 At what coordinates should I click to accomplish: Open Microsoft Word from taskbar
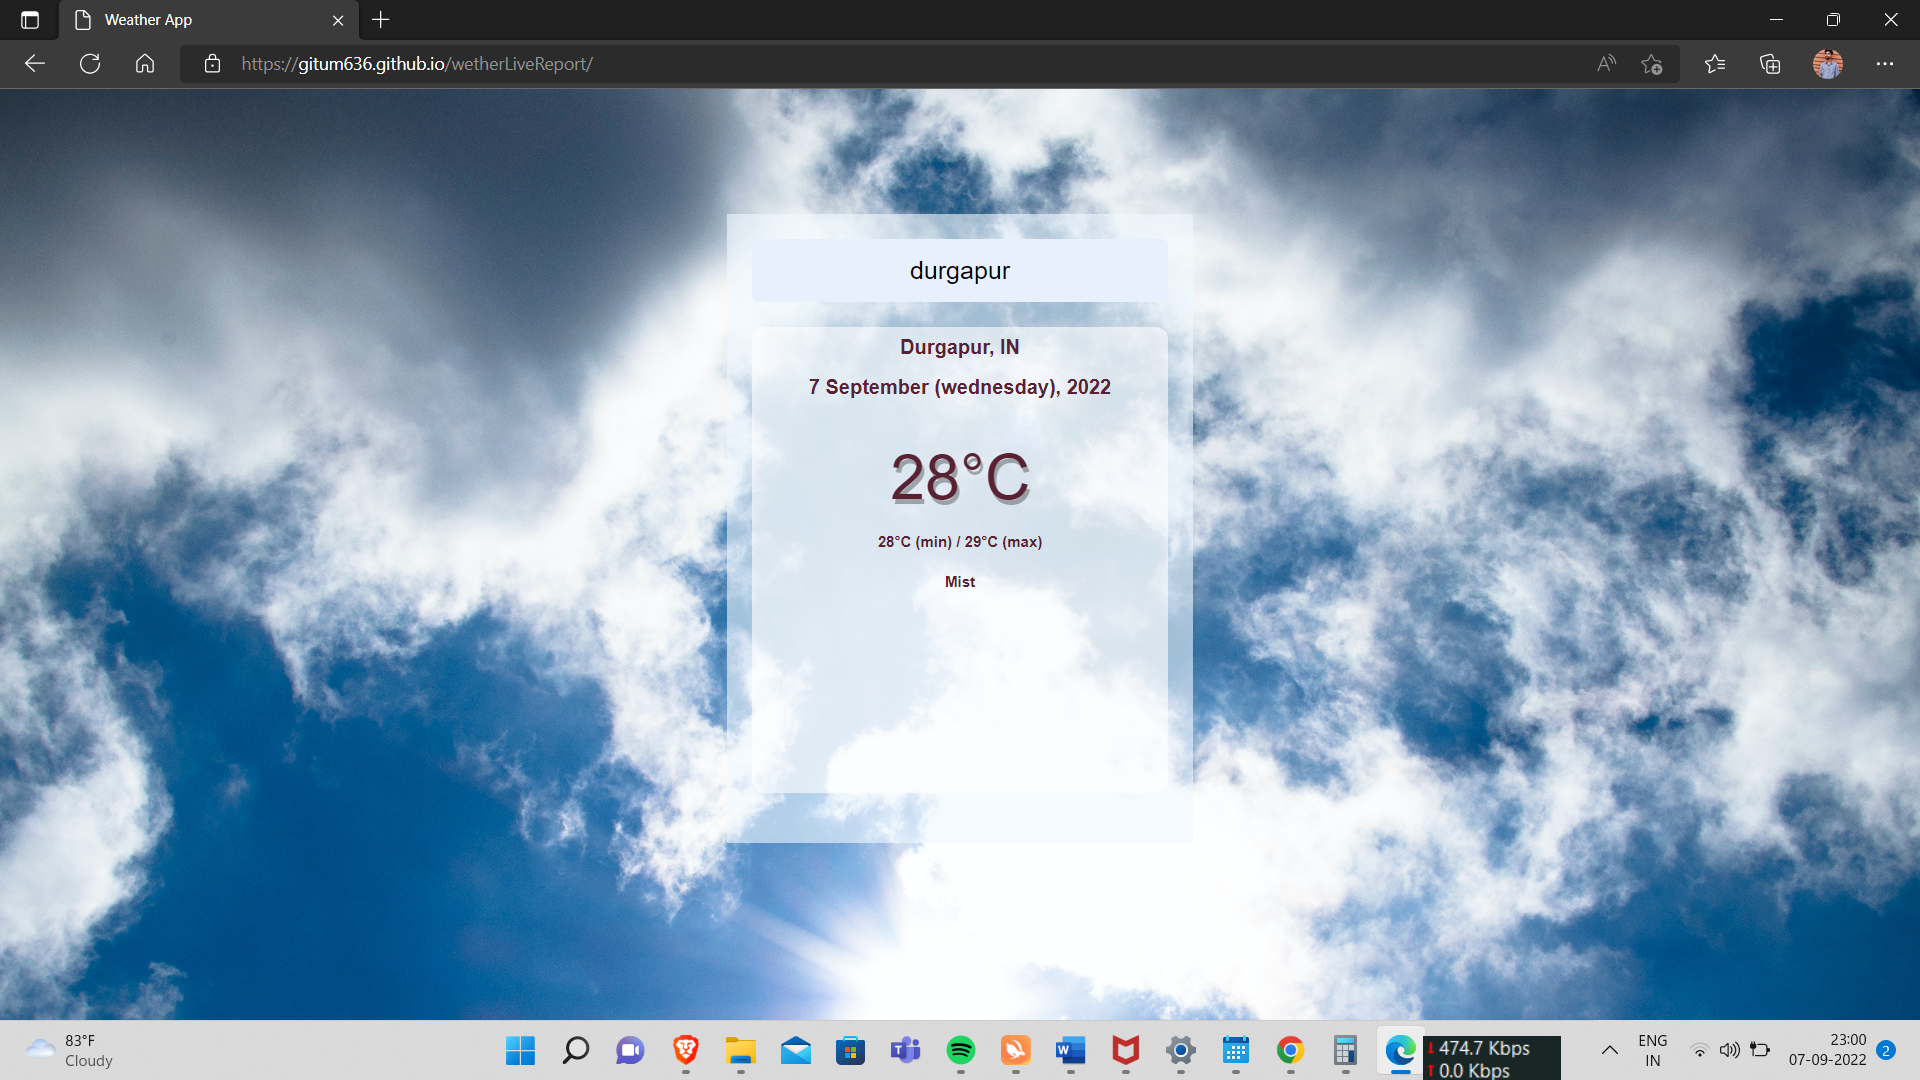[x=1070, y=1050]
